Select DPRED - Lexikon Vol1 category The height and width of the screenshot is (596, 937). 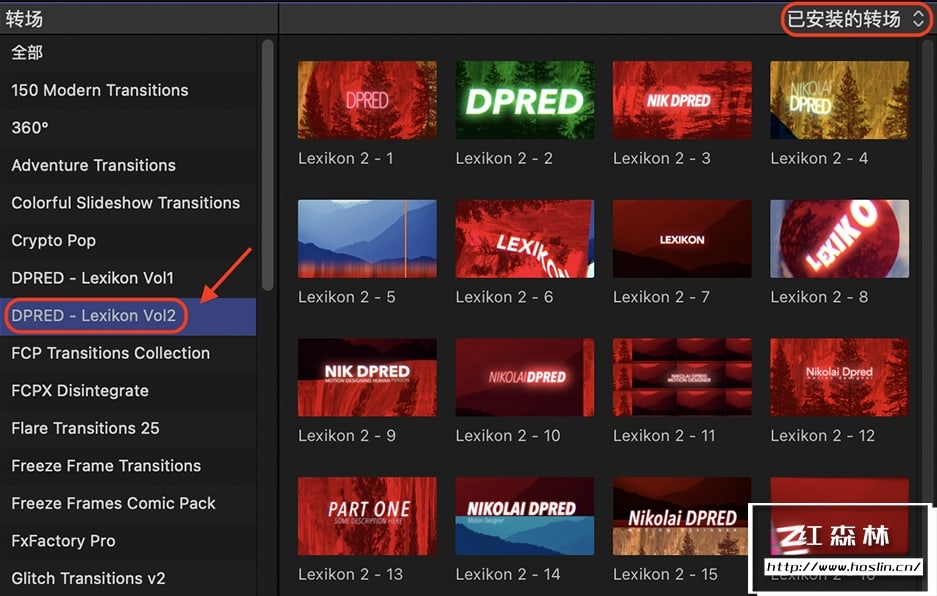click(x=128, y=279)
